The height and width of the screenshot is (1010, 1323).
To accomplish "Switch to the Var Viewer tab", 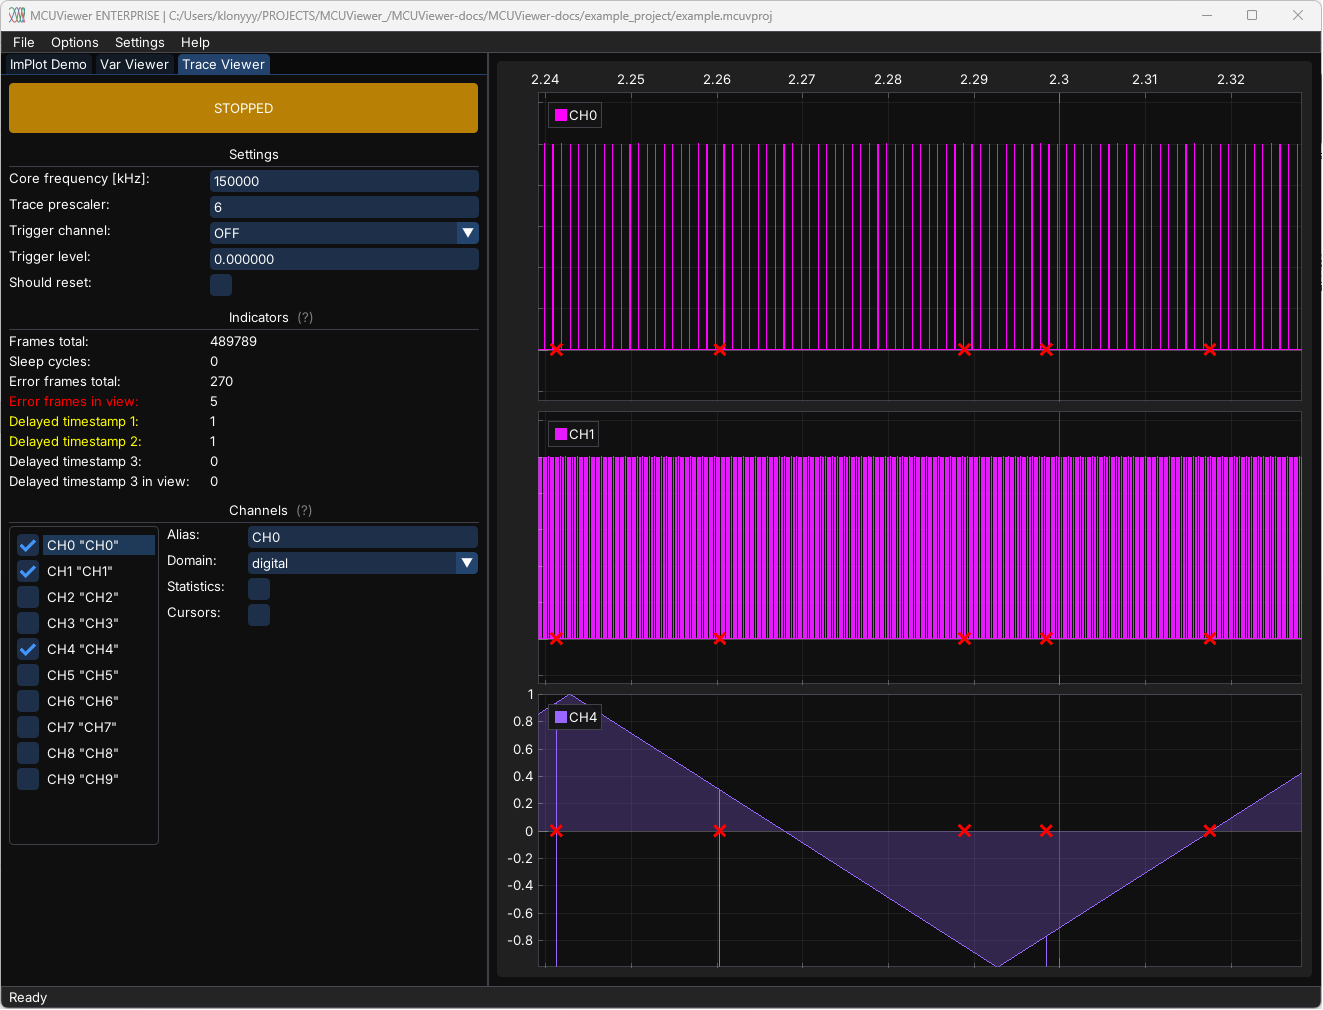I will point(134,65).
